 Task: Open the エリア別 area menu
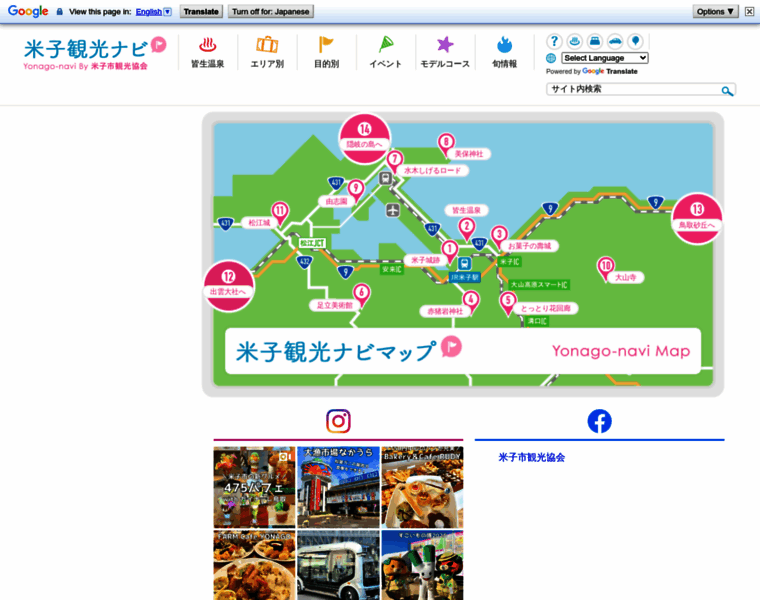267,52
